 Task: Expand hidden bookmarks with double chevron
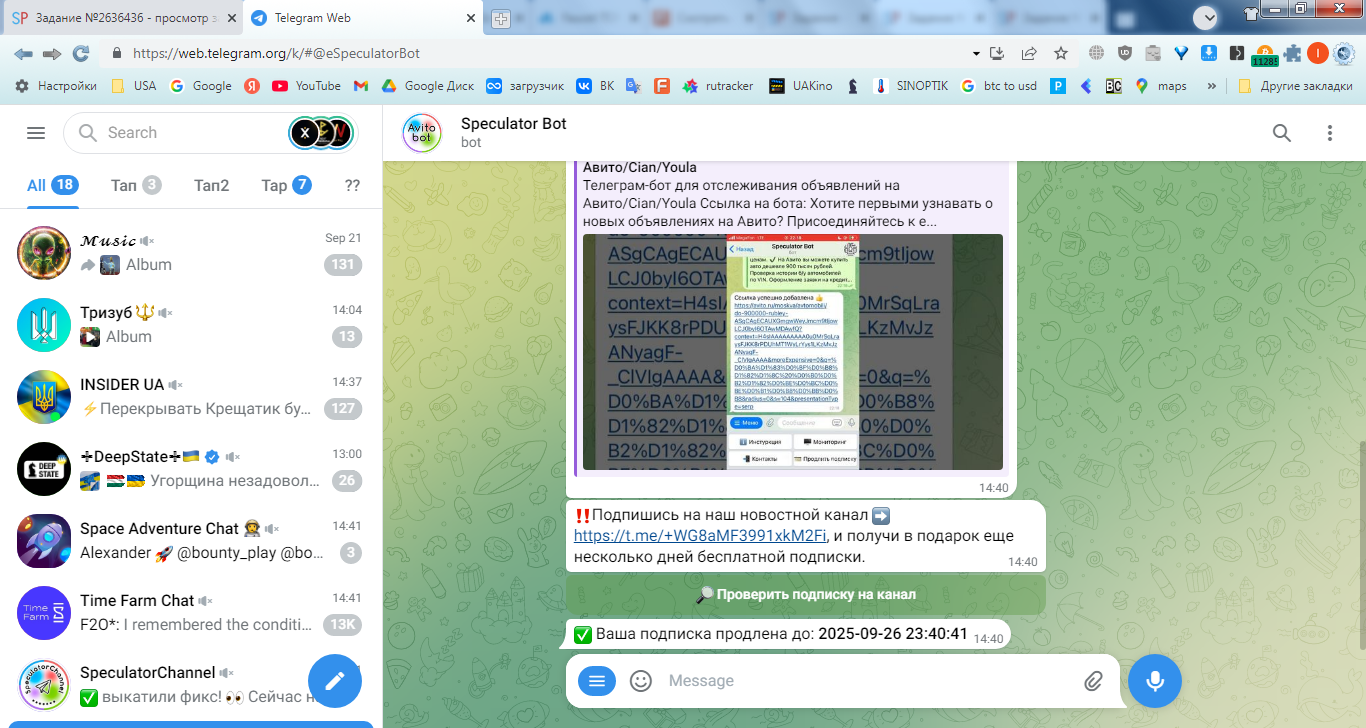pyautogui.click(x=1212, y=86)
